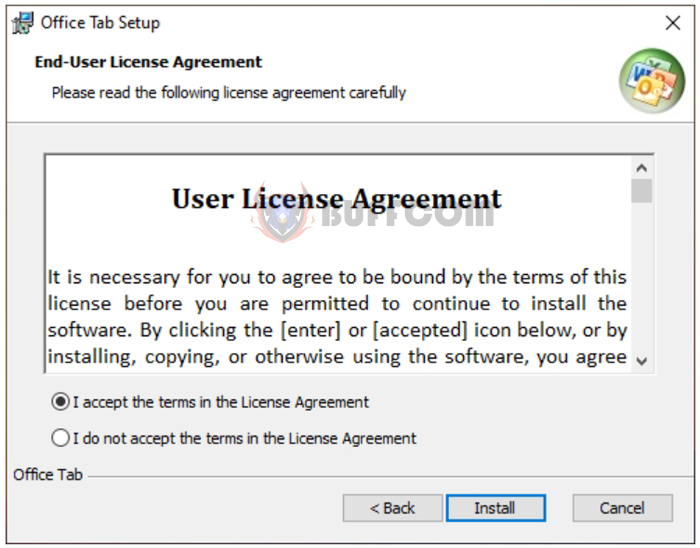Close the Office Tab Setup window

click(672, 23)
